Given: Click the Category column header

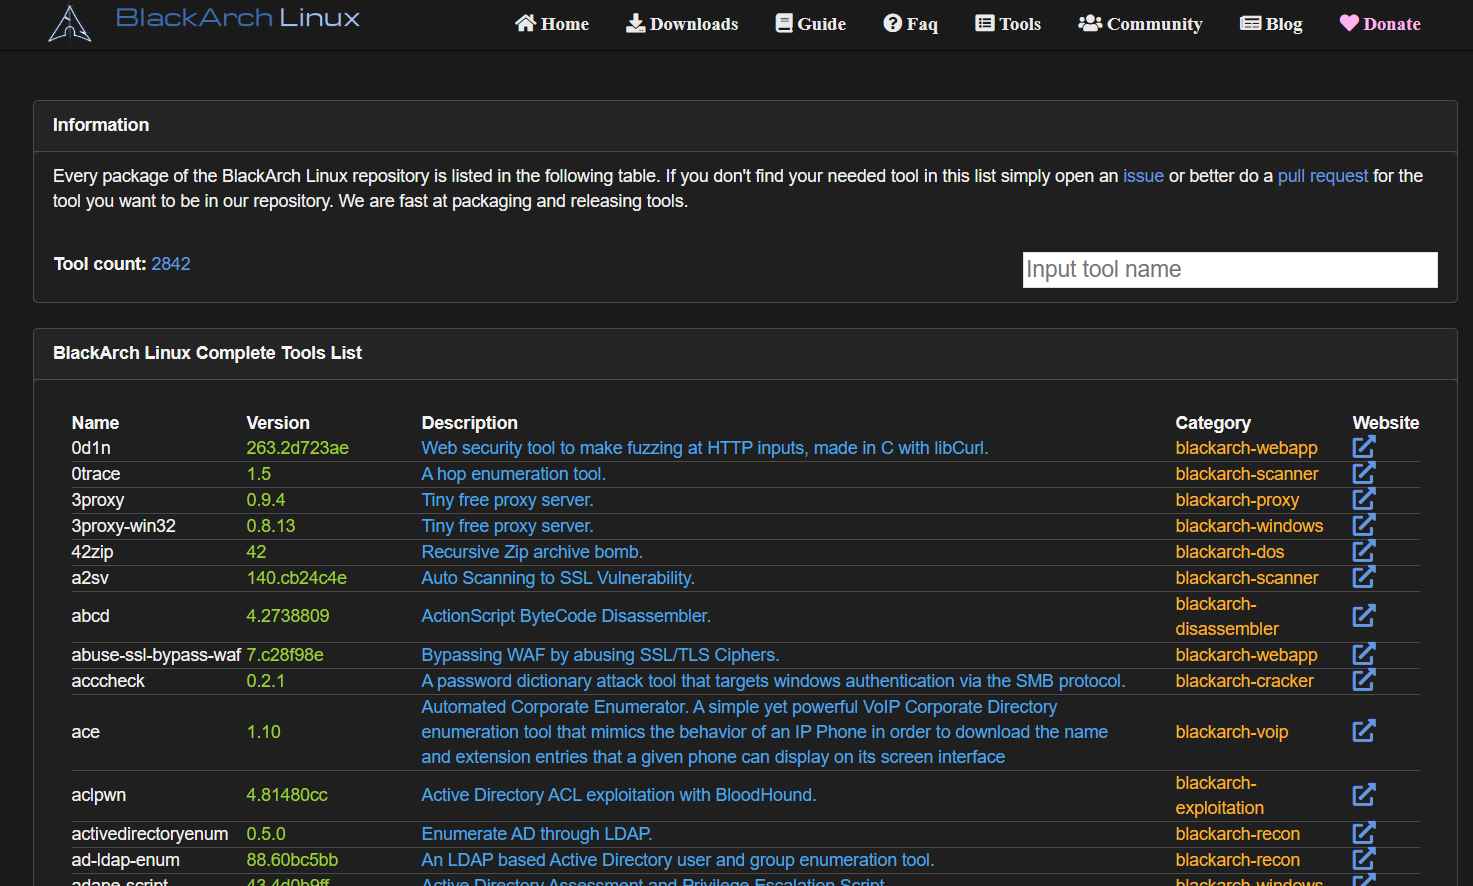Looking at the screenshot, I should click(1213, 423).
